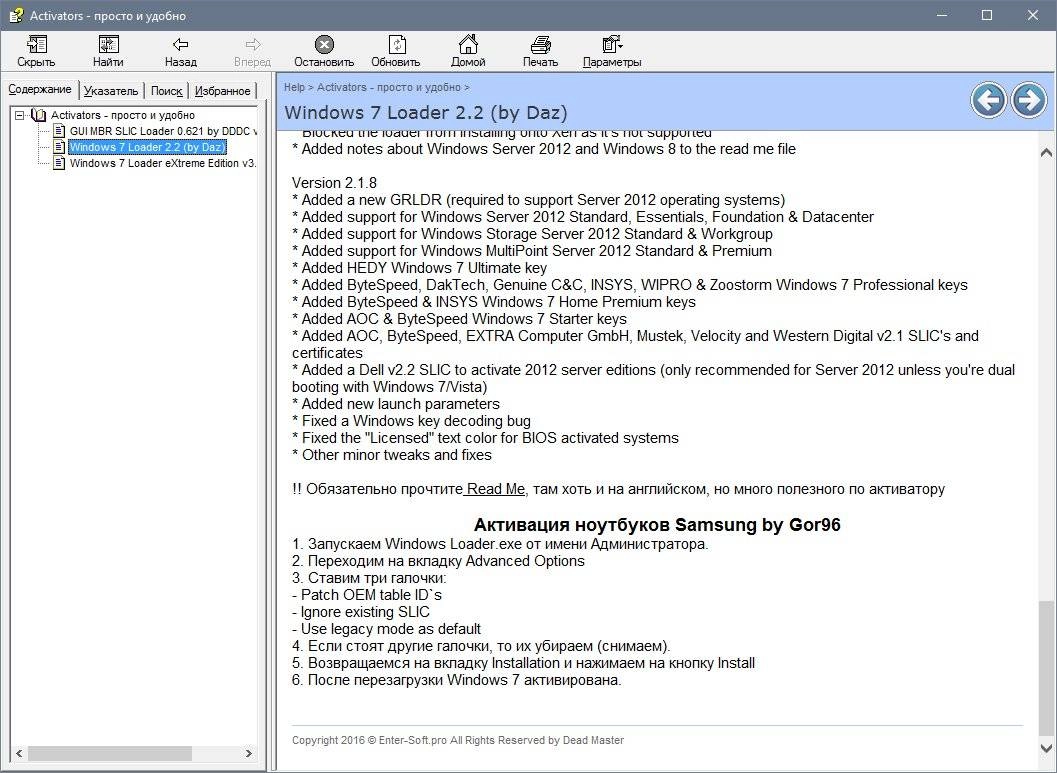Click content pane scroll down arrow
Screen dimensions: 1057x773
pyautogui.click(x=1046, y=747)
